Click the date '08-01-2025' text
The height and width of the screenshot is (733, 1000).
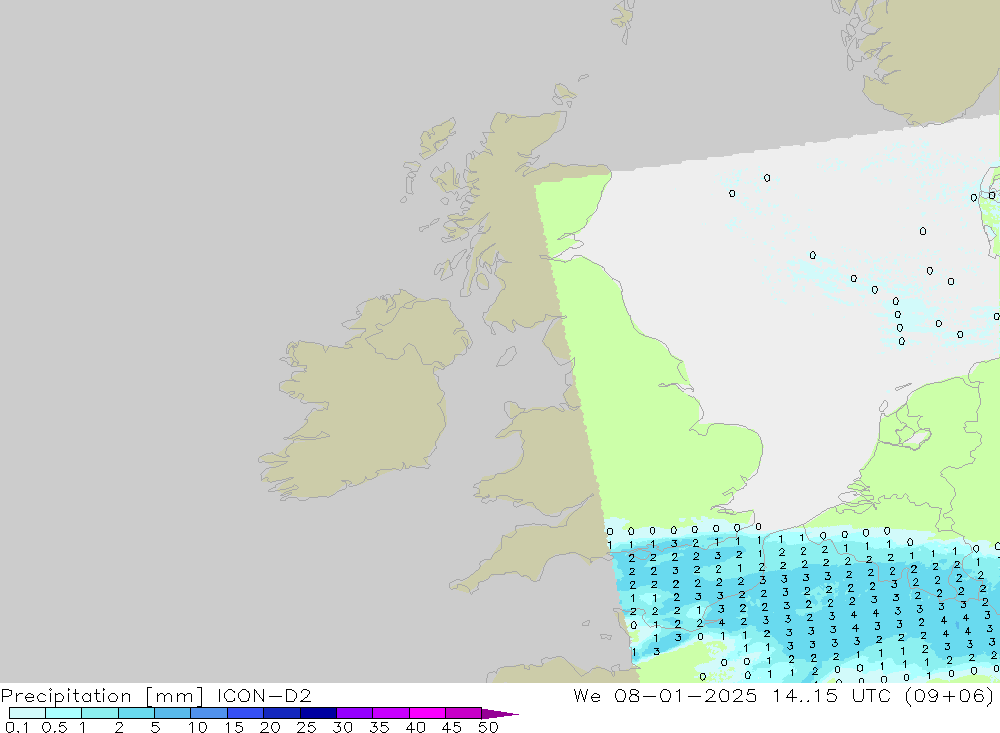pyautogui.click(x=686, y=695)
